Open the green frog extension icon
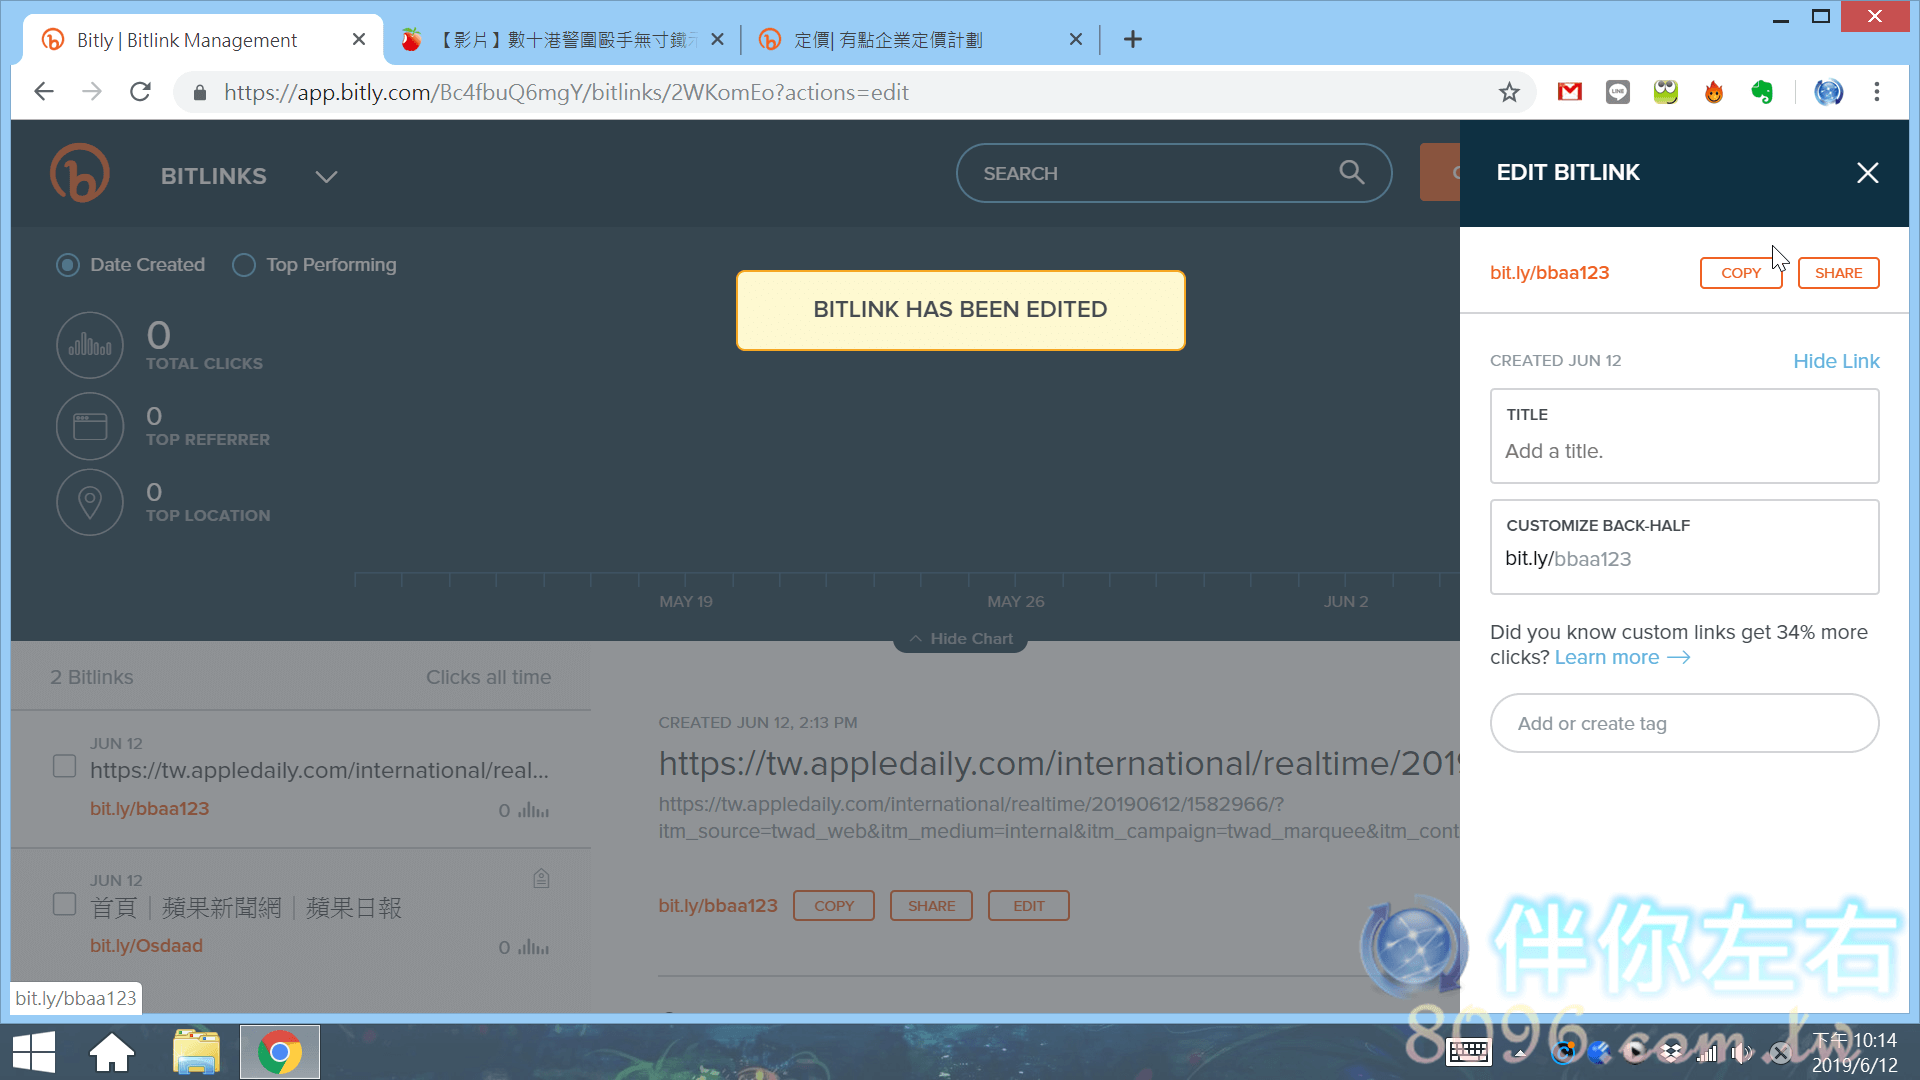The height and width of the screenshot is (1080, 1920). [x=1665, y=92]
